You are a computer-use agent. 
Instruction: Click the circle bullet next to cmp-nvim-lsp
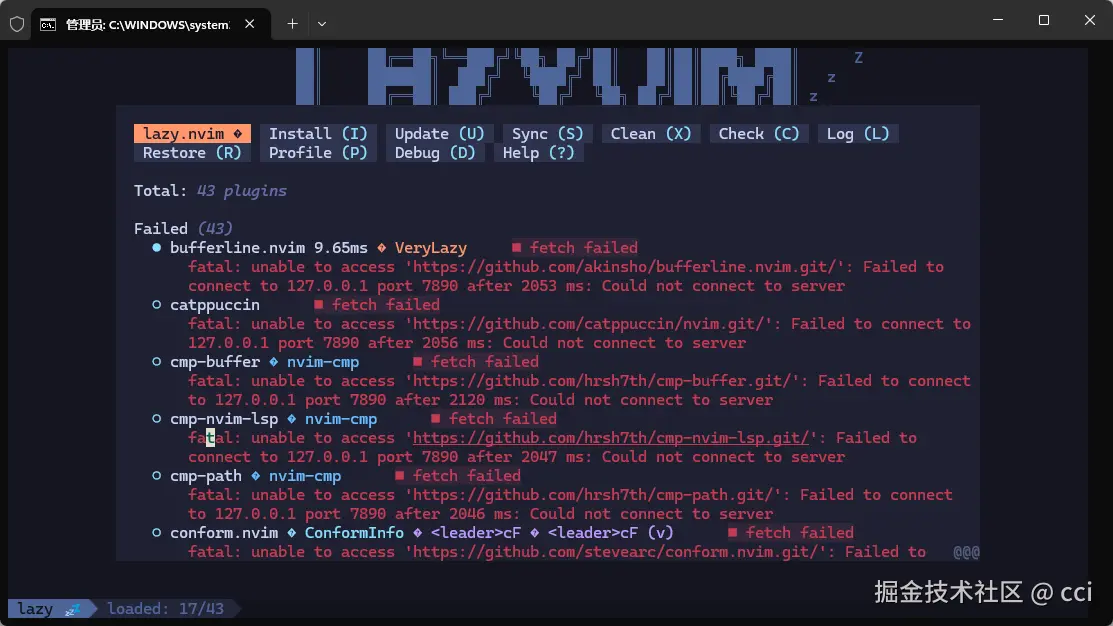coord(156,419)
